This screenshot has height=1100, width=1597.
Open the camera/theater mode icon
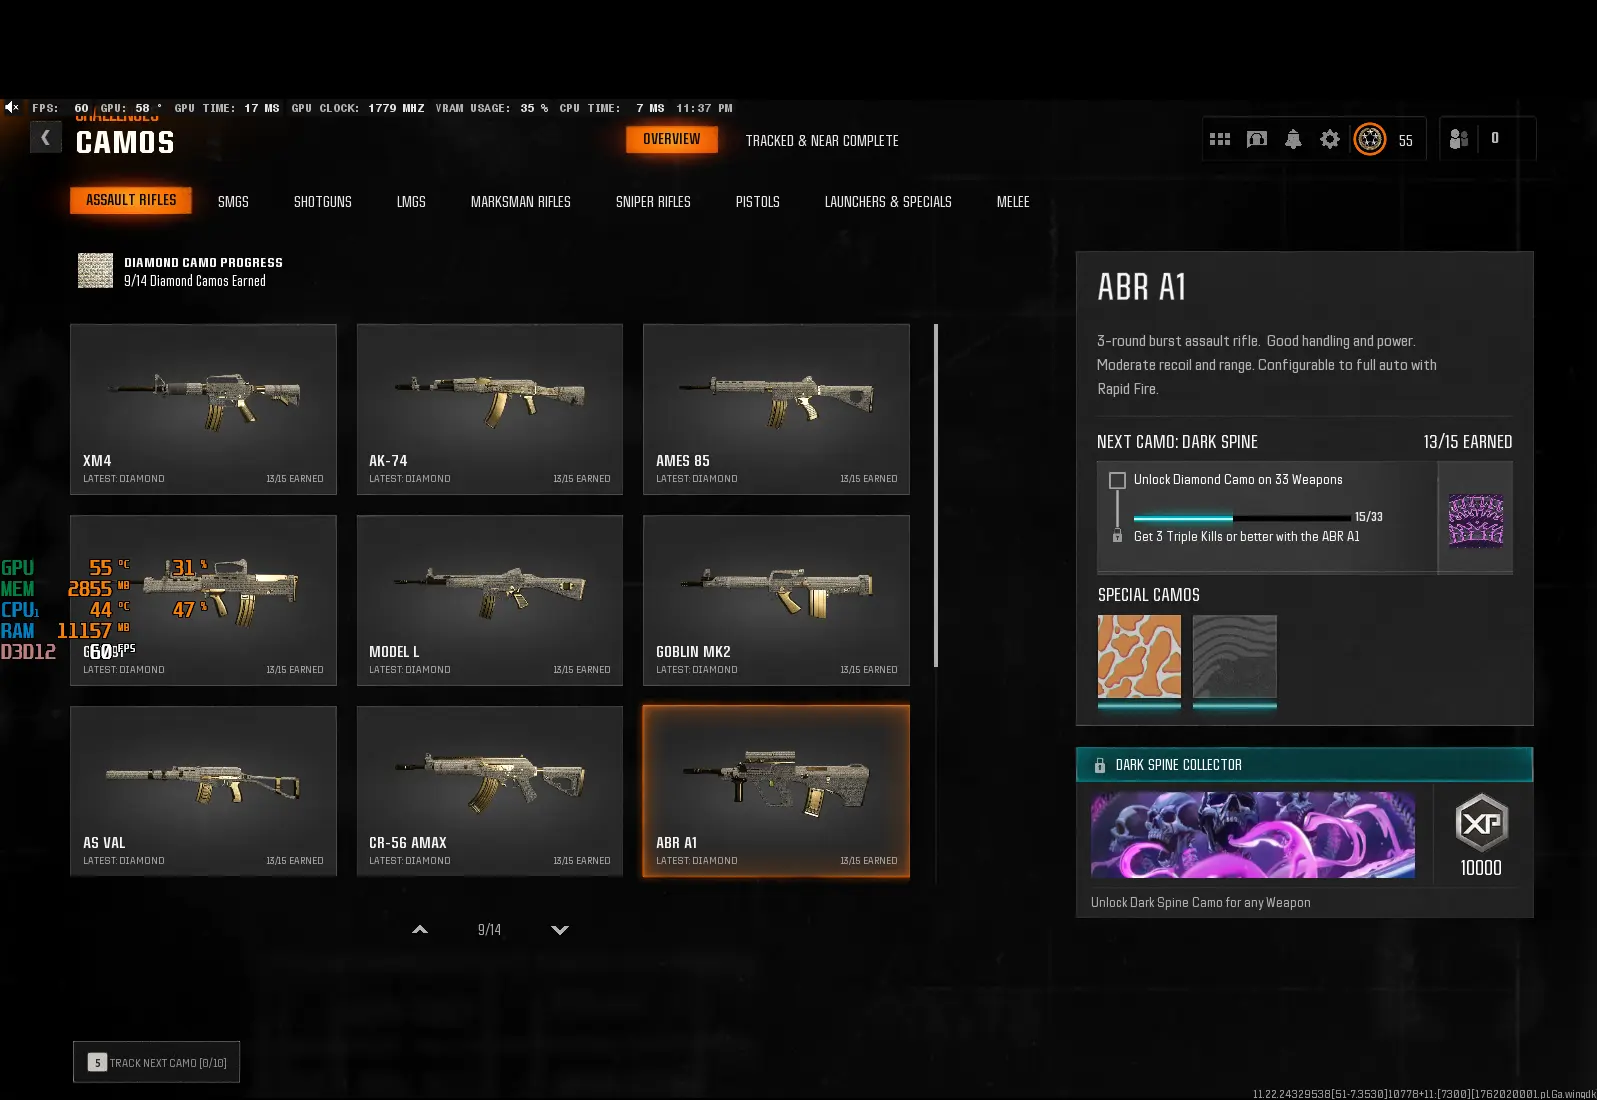1257,139
